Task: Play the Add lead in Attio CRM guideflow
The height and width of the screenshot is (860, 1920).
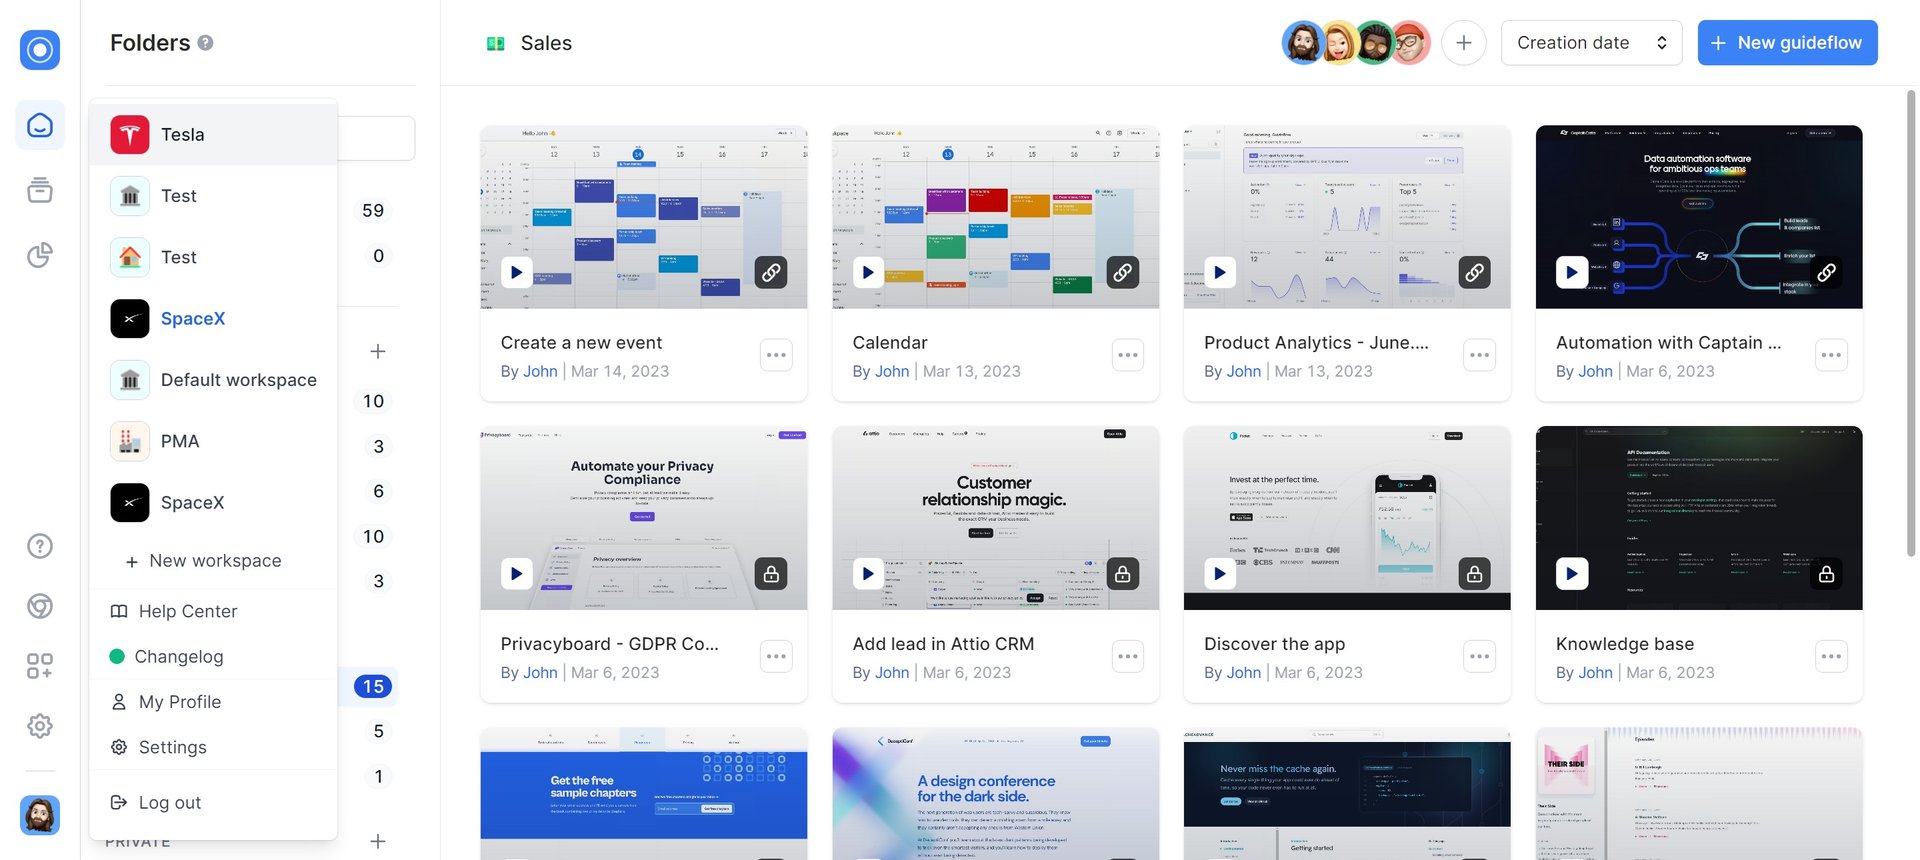Action: point(868,574)
